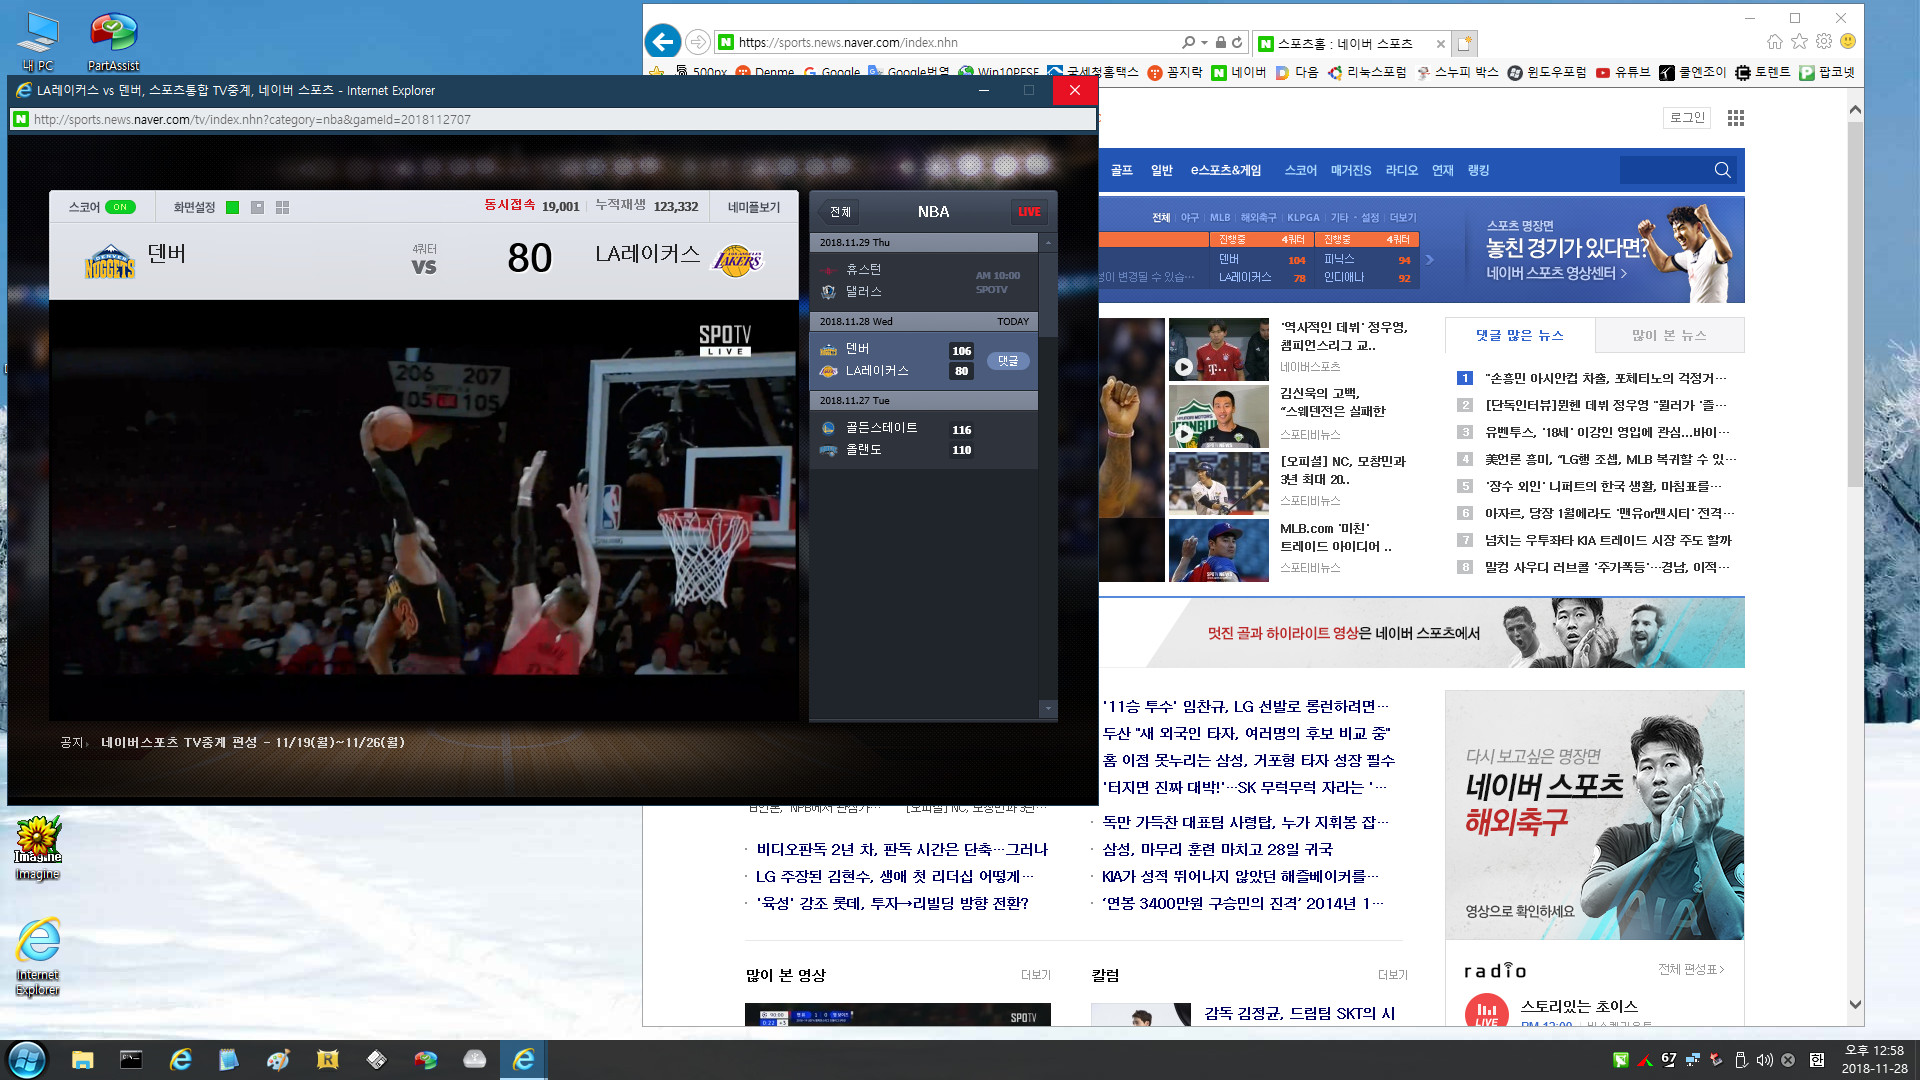The height and width of the screenshot is (1080, 1920).
Task: Toggle the 스코어 ON switch
Action: [120, 207]
